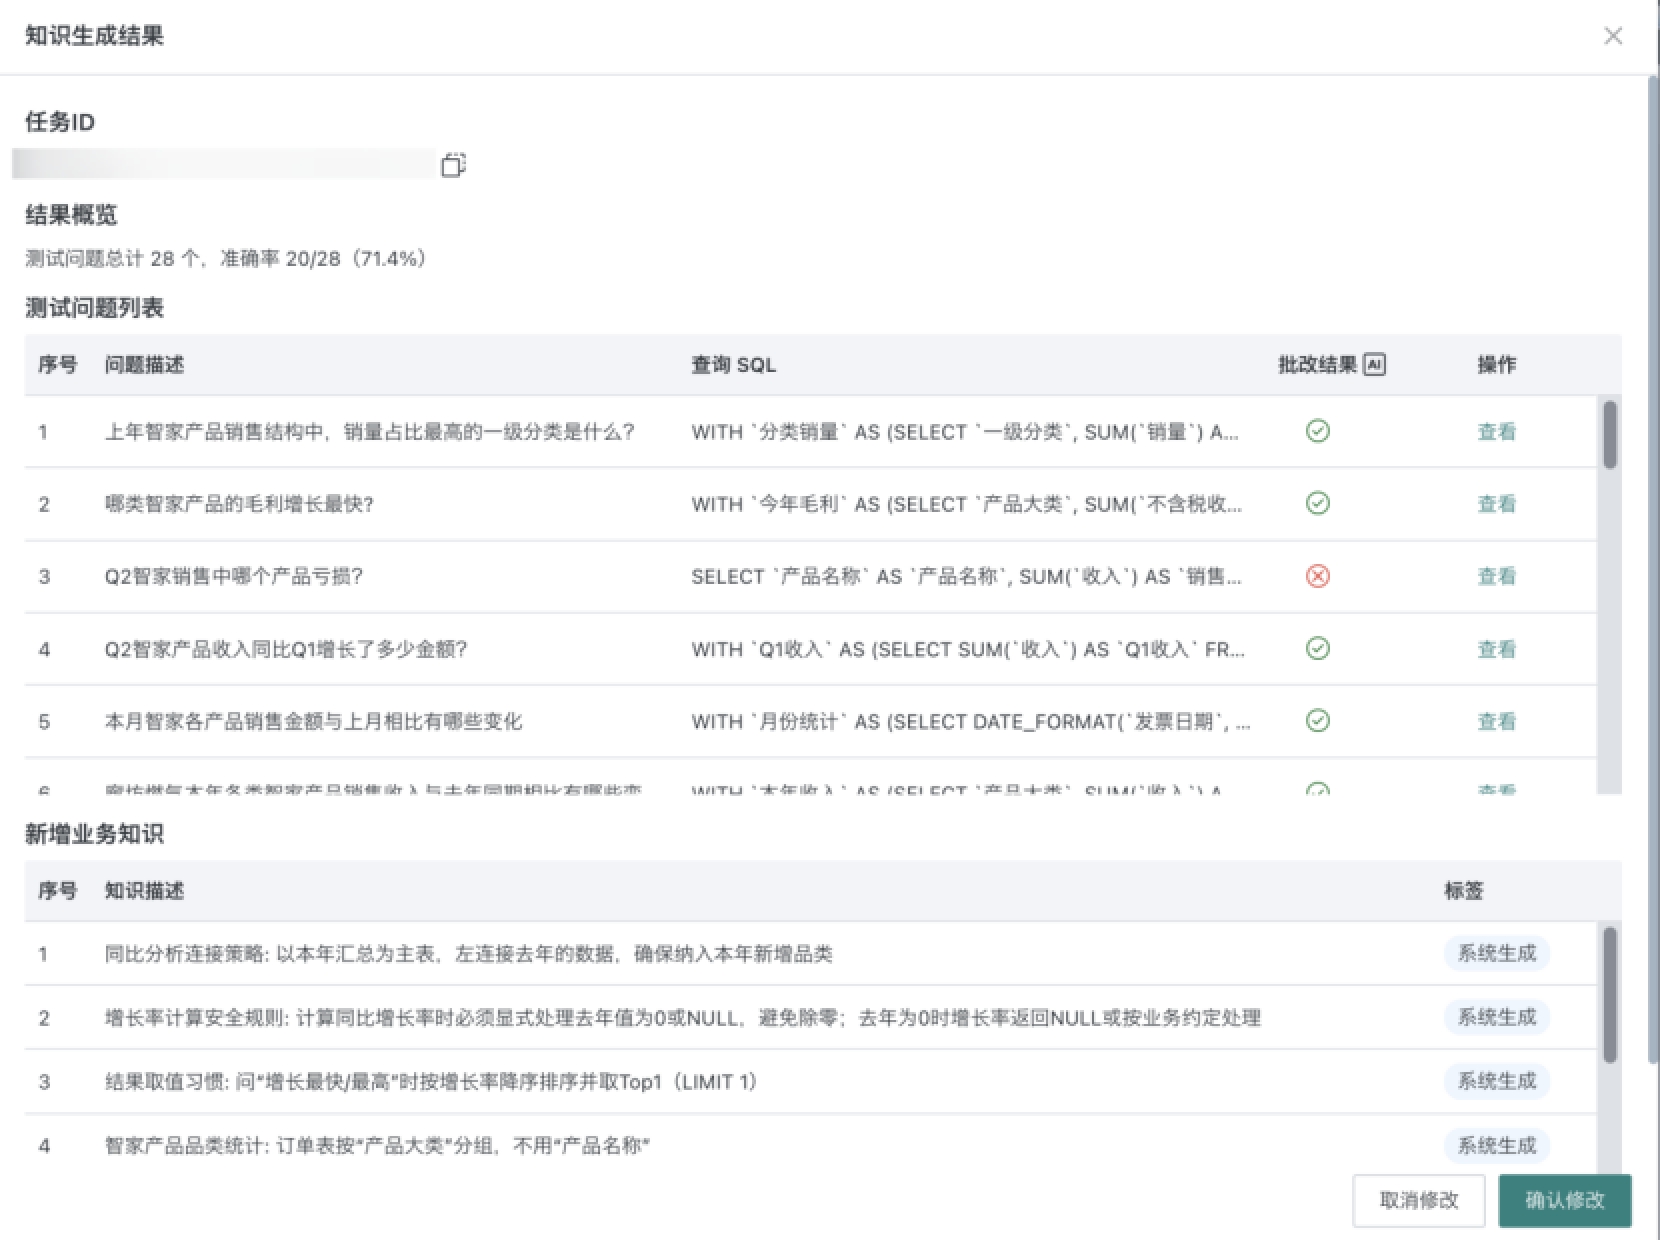Click the green check icon in row 1
The height and width of the screenshot is (1240, 1660).
point(1318,431)
